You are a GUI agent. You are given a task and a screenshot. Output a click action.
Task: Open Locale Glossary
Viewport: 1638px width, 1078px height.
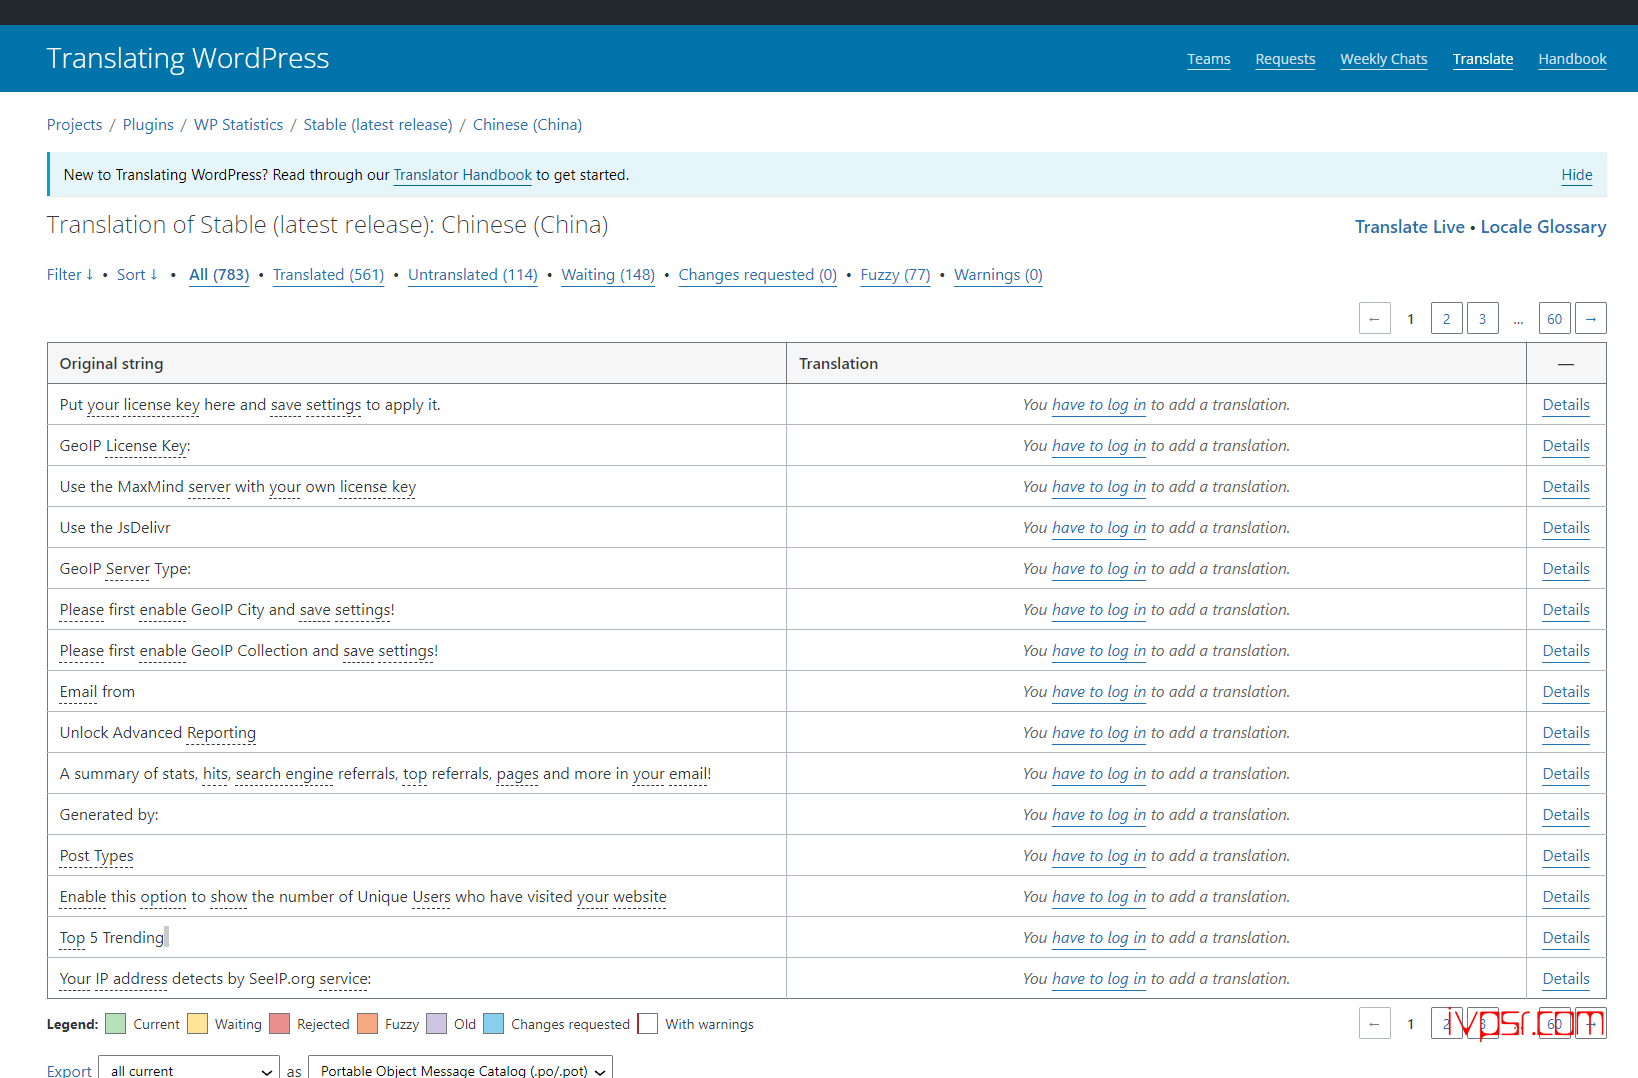pos(1543,227)
